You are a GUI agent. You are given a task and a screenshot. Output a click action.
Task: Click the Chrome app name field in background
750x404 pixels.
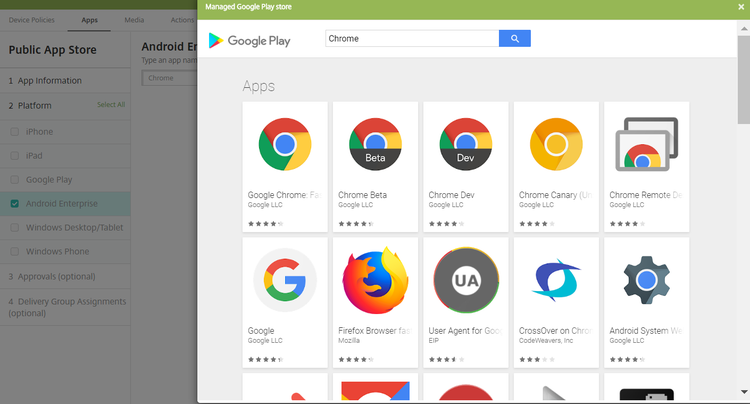pyautogui.click(x=169, y=78)
